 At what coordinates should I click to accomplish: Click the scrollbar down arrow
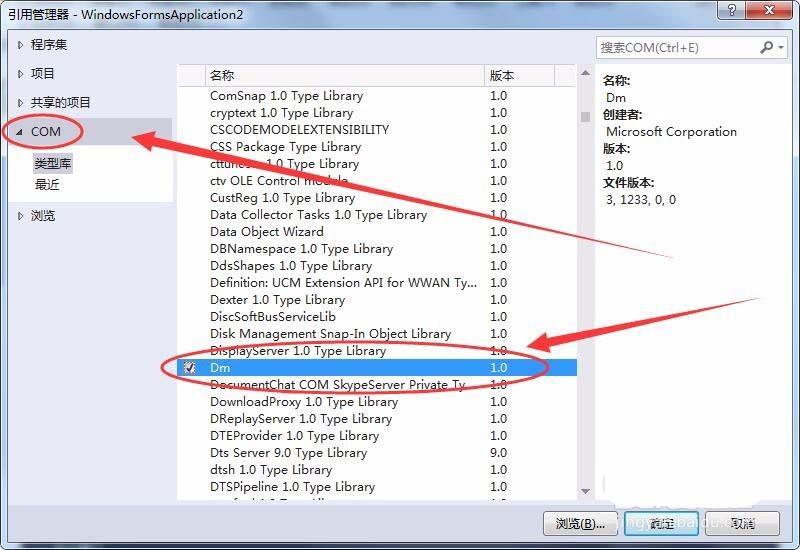point(586,491)
